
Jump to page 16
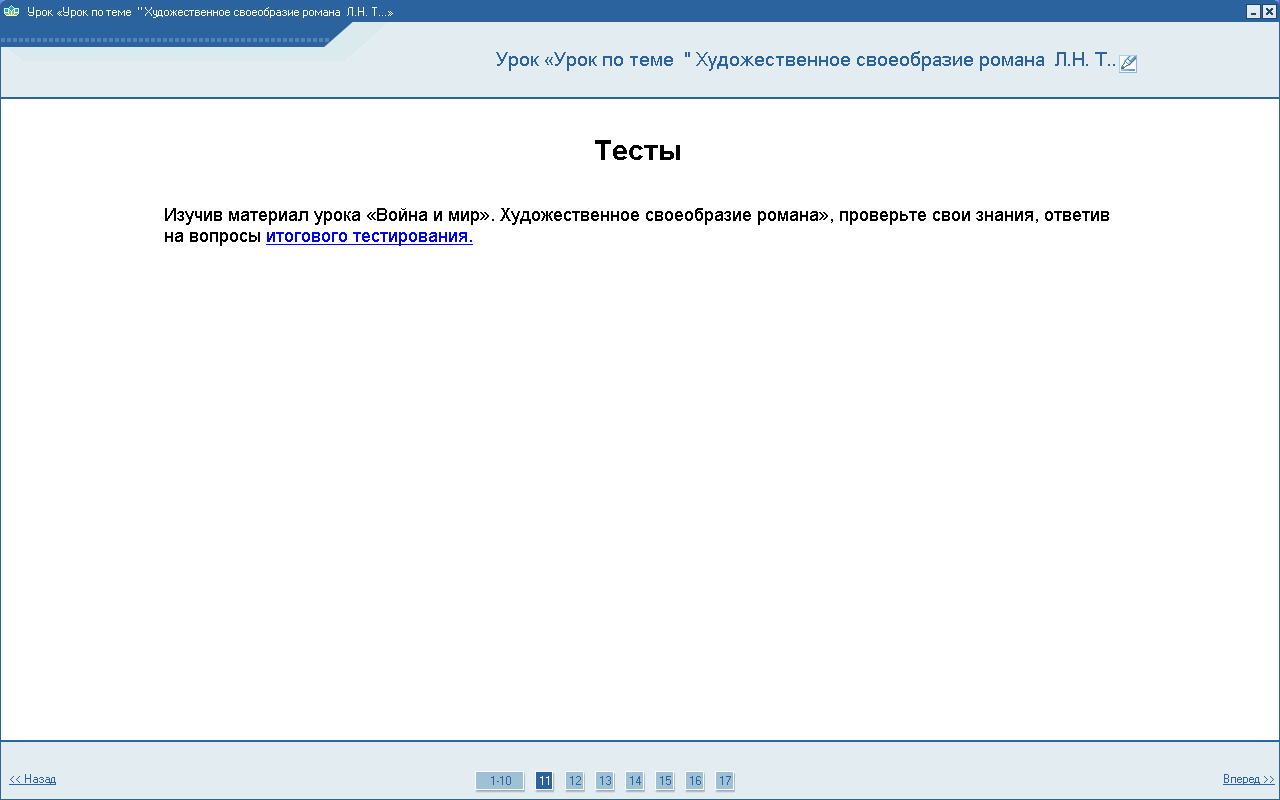point(694,781)
